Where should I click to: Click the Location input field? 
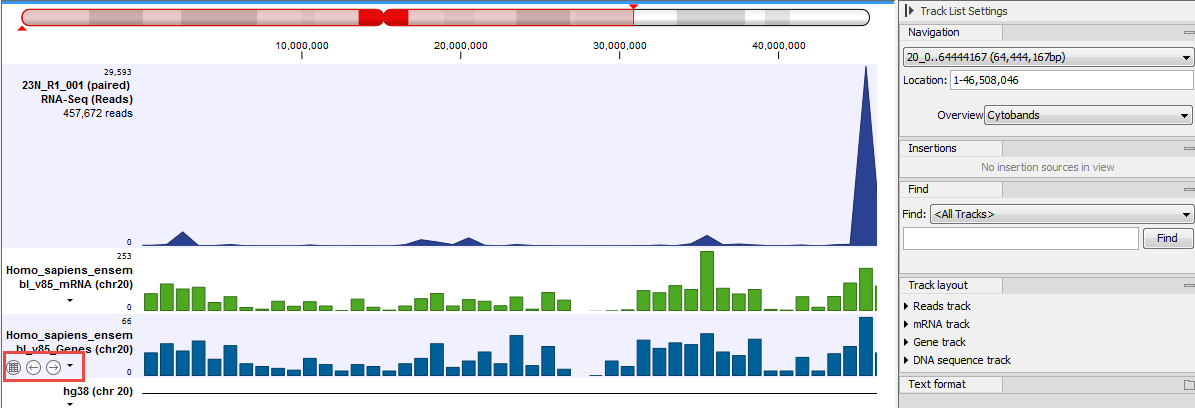[x=1070, y=80]
